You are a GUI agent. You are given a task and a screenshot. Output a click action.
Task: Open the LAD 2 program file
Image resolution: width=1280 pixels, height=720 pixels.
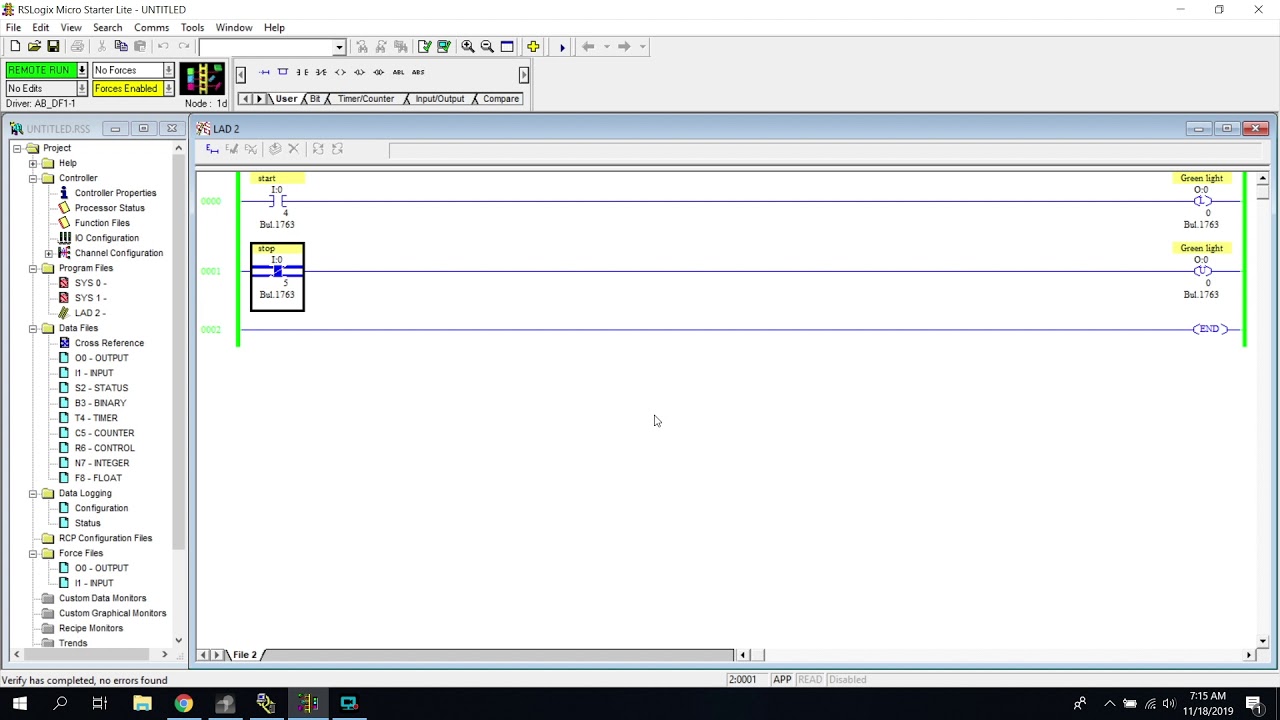89,313
